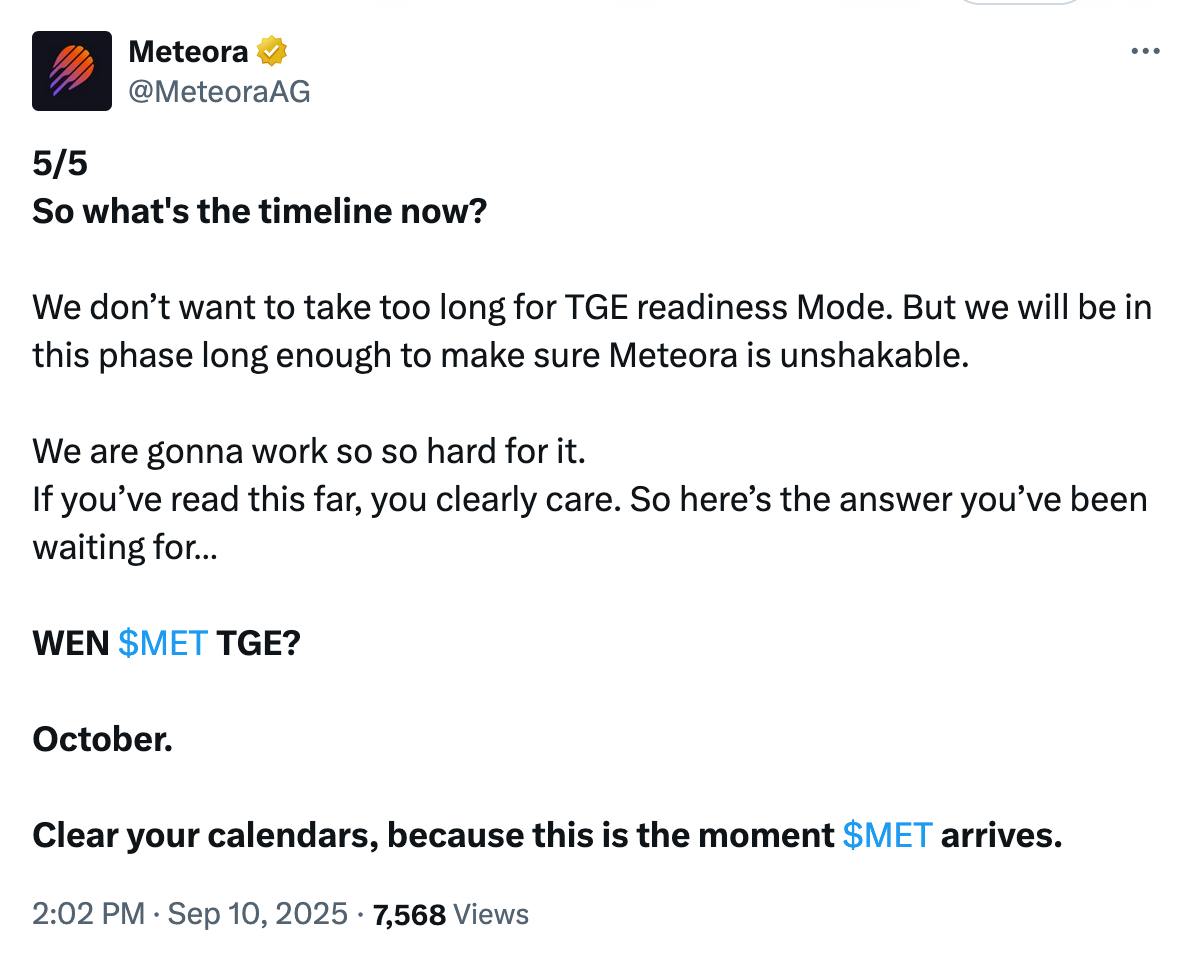Click the Meteora display name

point(188,51)
